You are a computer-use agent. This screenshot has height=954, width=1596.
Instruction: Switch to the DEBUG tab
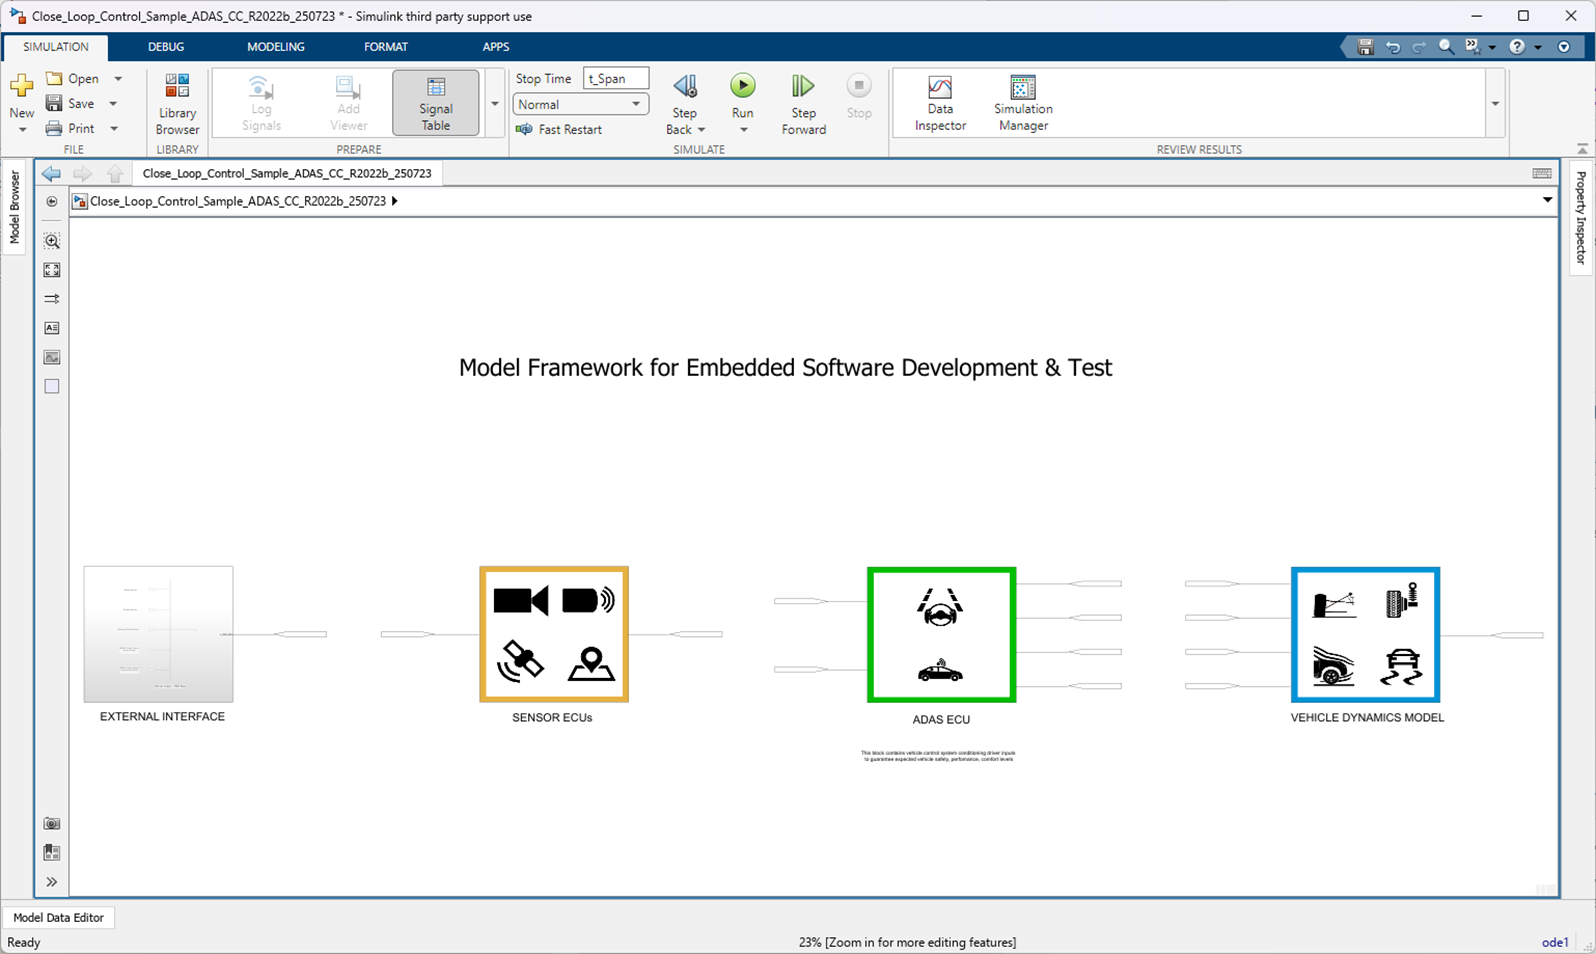pos(166,47)
